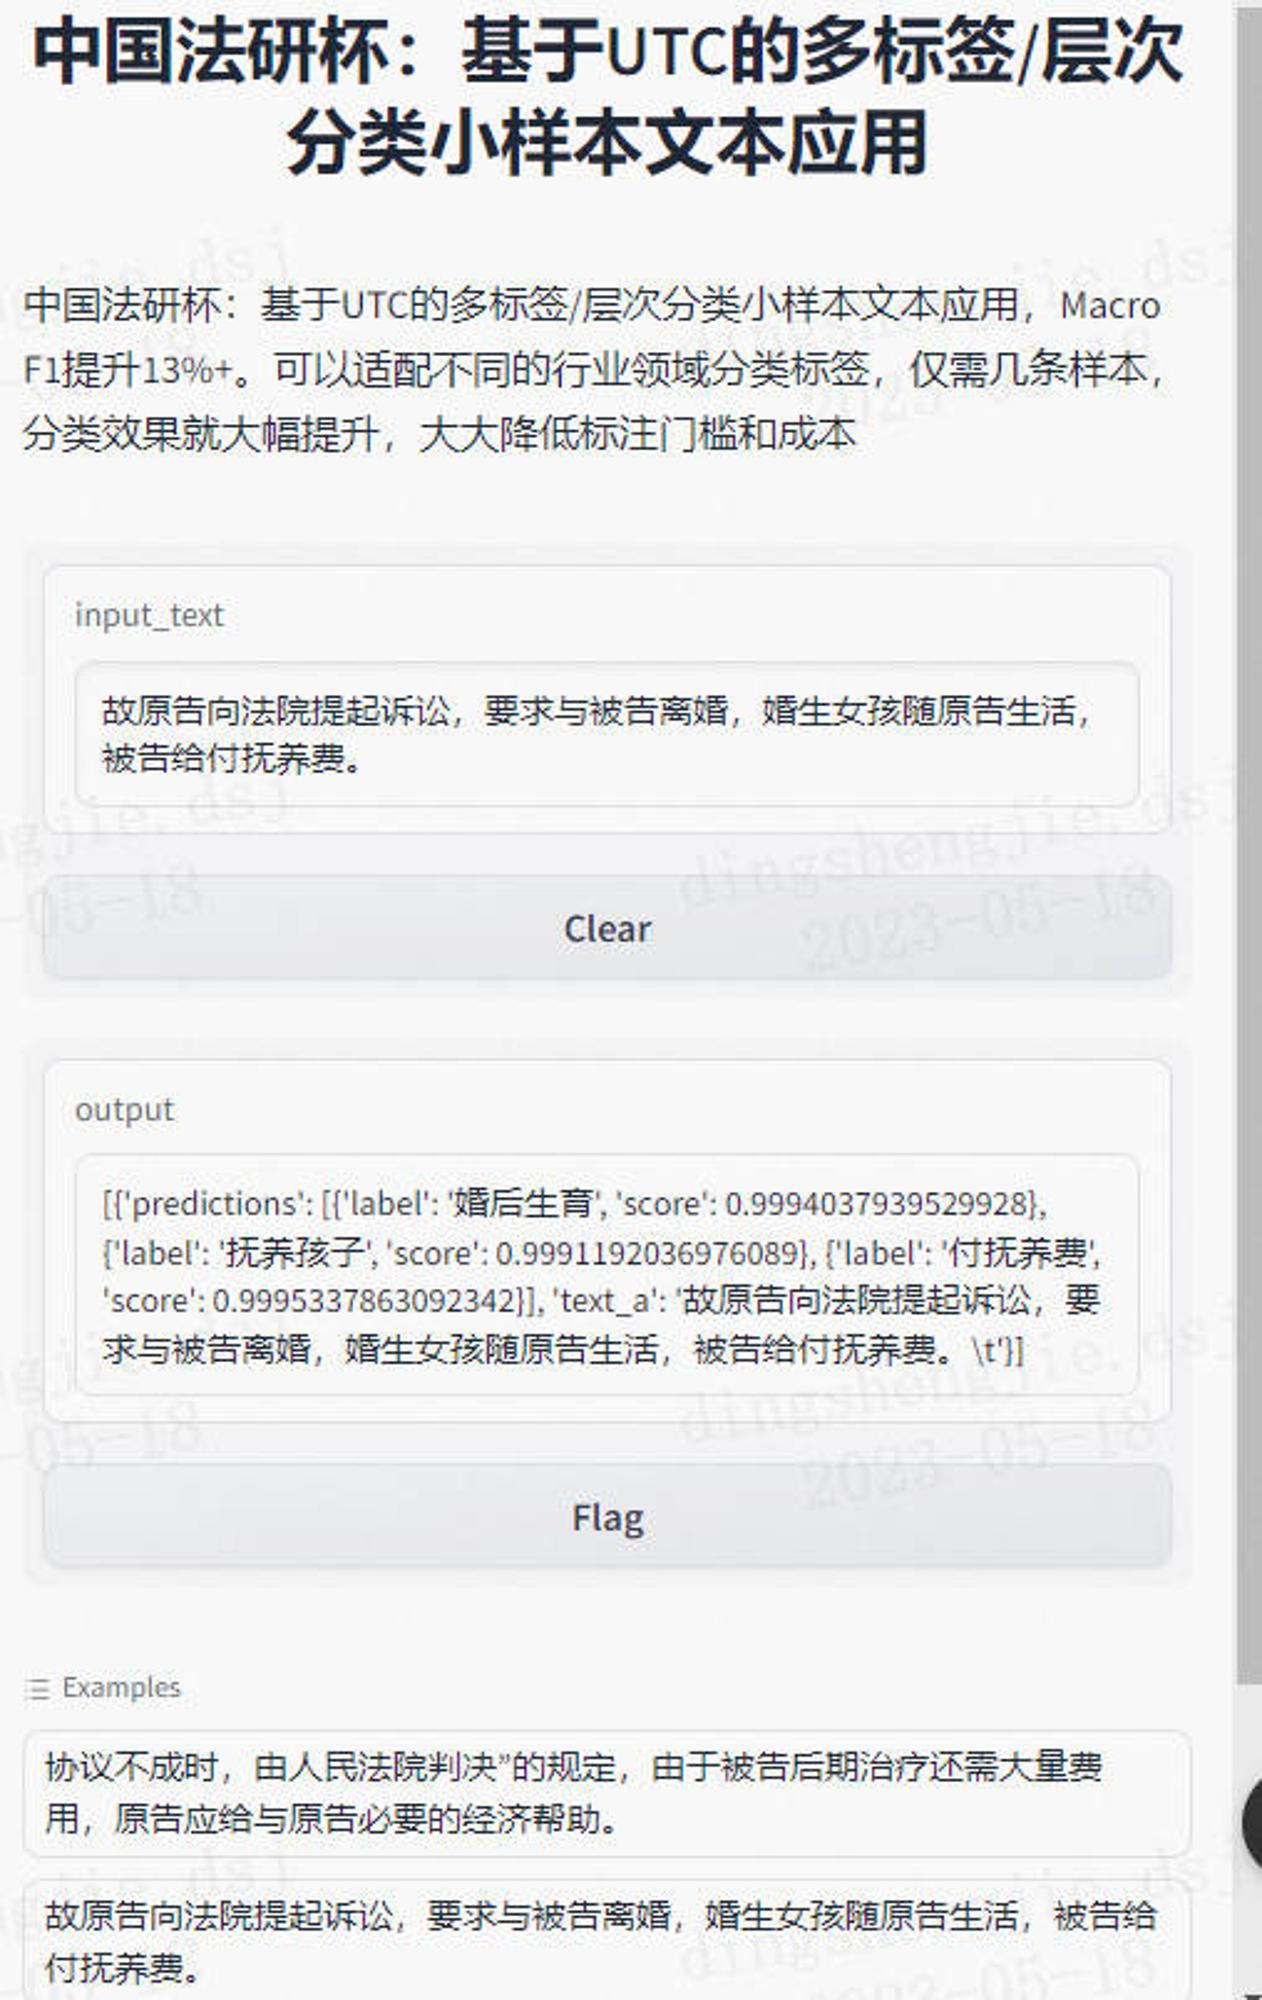Click the Examples list icon

click(x=38, y=1689)
